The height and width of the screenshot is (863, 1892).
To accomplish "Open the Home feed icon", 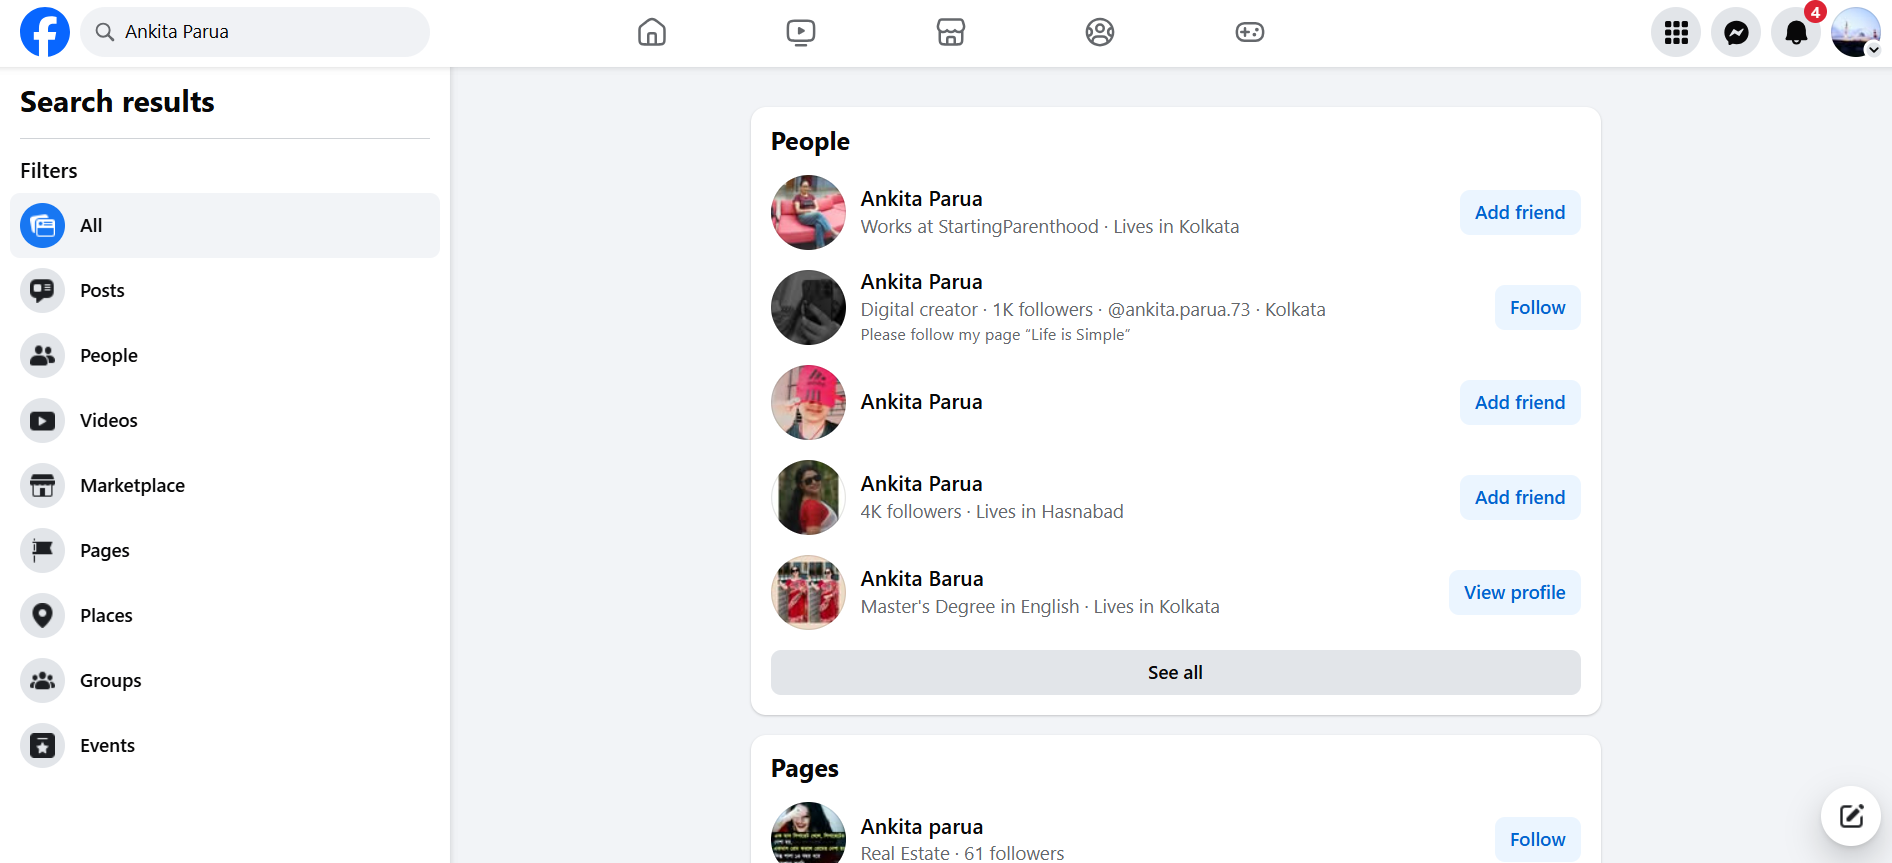I will click(652, 32).
